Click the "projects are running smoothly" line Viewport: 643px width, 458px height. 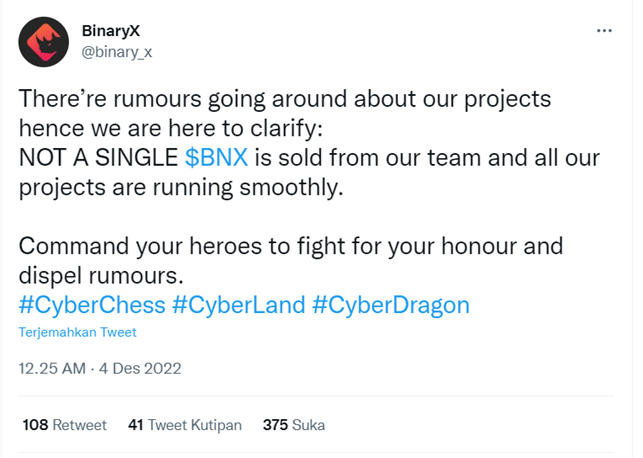(181, 188)
